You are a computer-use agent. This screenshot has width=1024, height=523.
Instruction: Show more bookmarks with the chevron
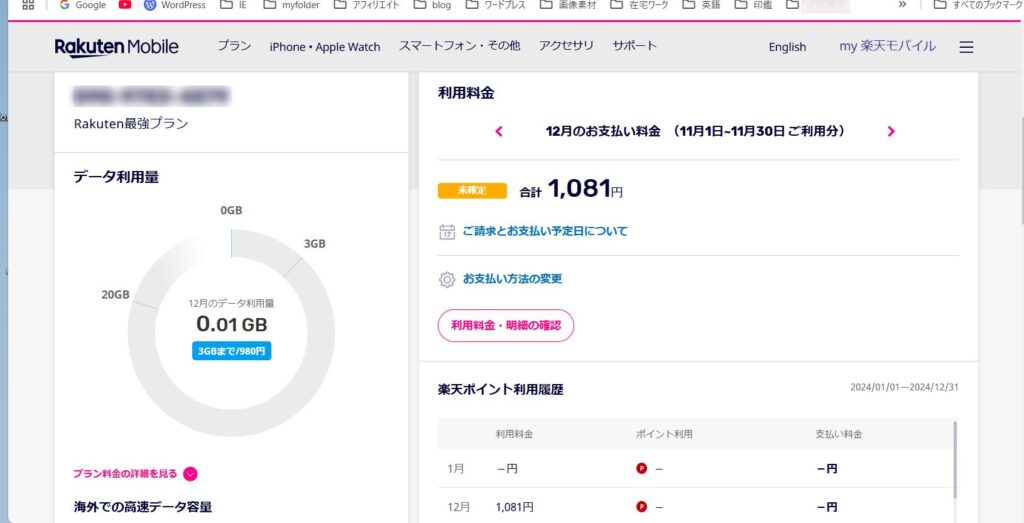[x=902, y=5]
